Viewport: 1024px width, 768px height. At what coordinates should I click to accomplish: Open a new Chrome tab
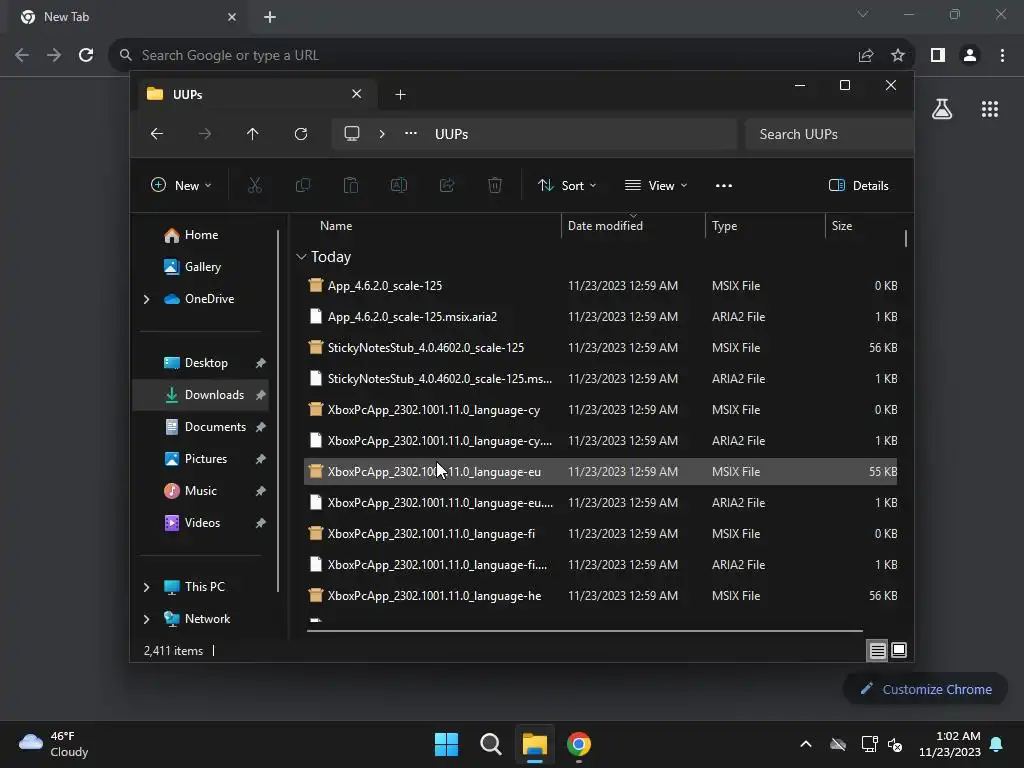point(270,17)
